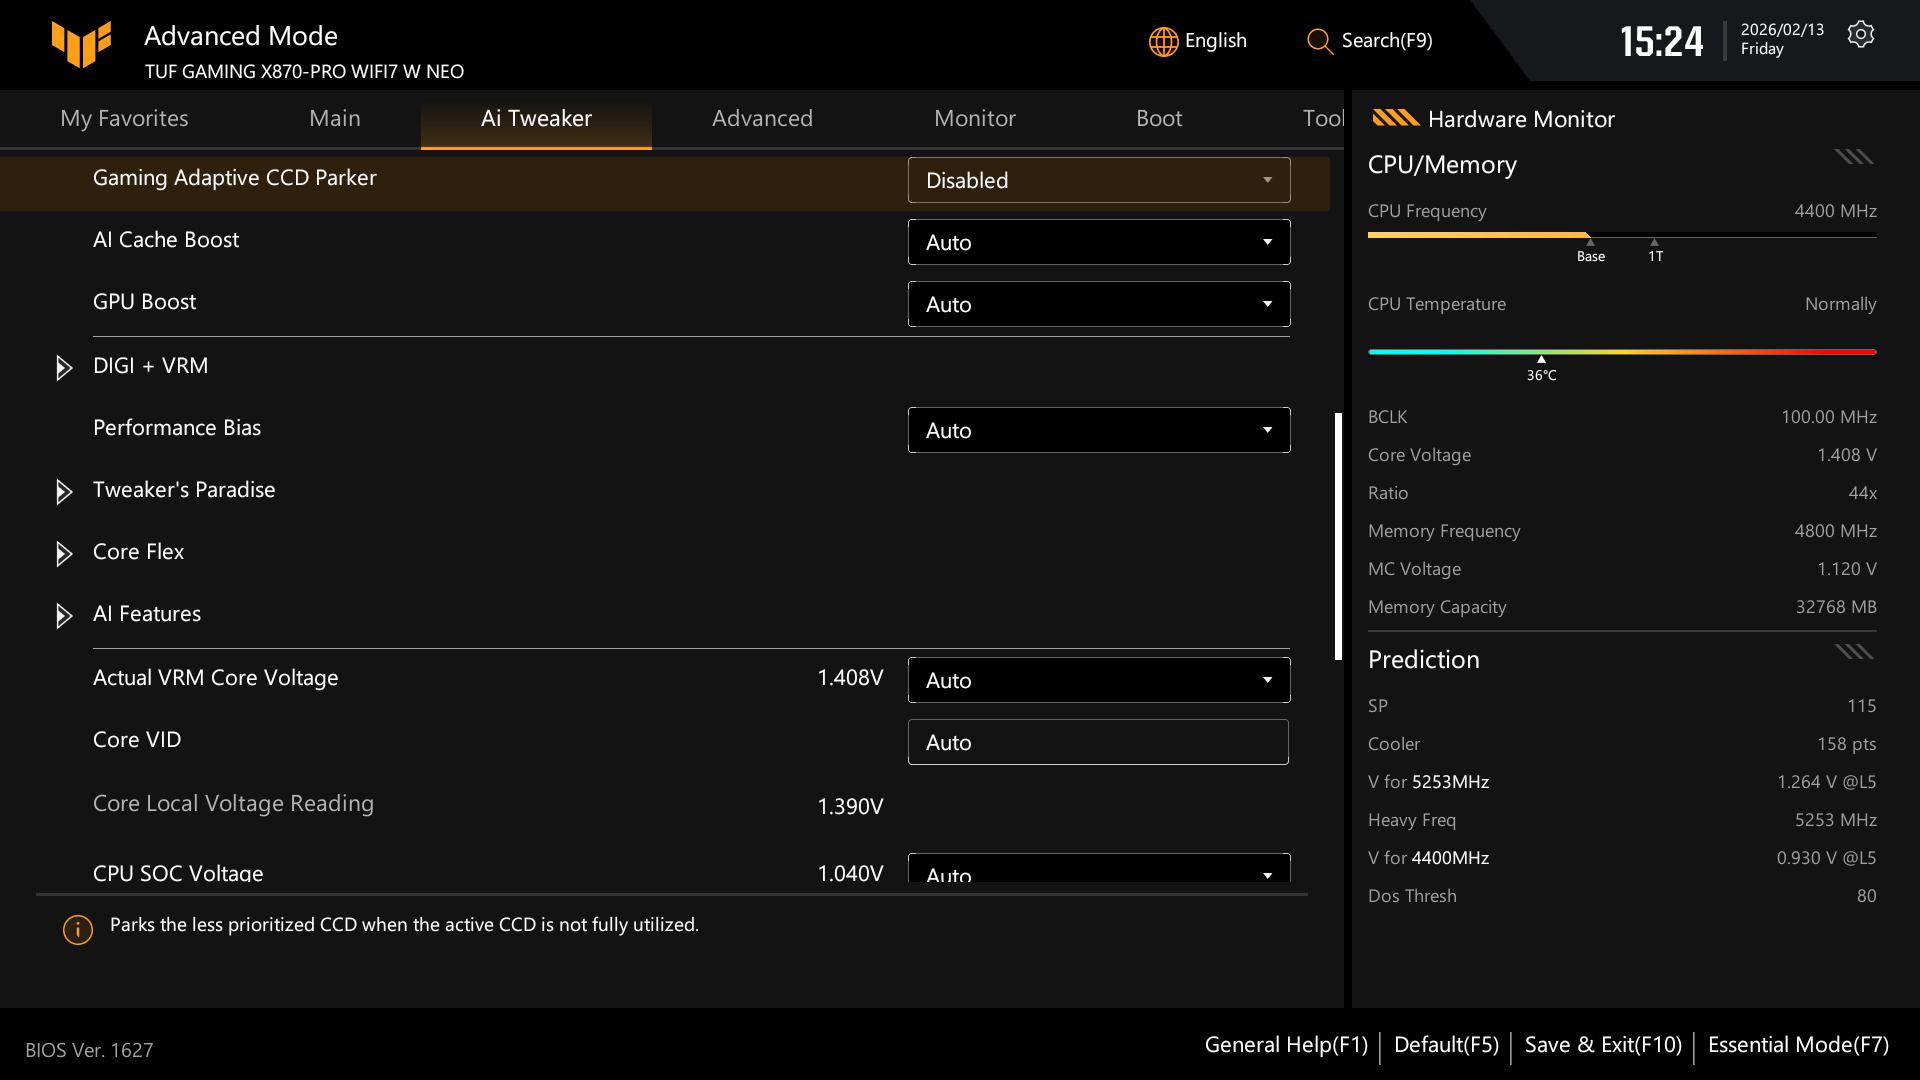Open the GPU Boost dropdown
The height and width of the screenshot is (1080, 1920).
[x=1098, y=303]
